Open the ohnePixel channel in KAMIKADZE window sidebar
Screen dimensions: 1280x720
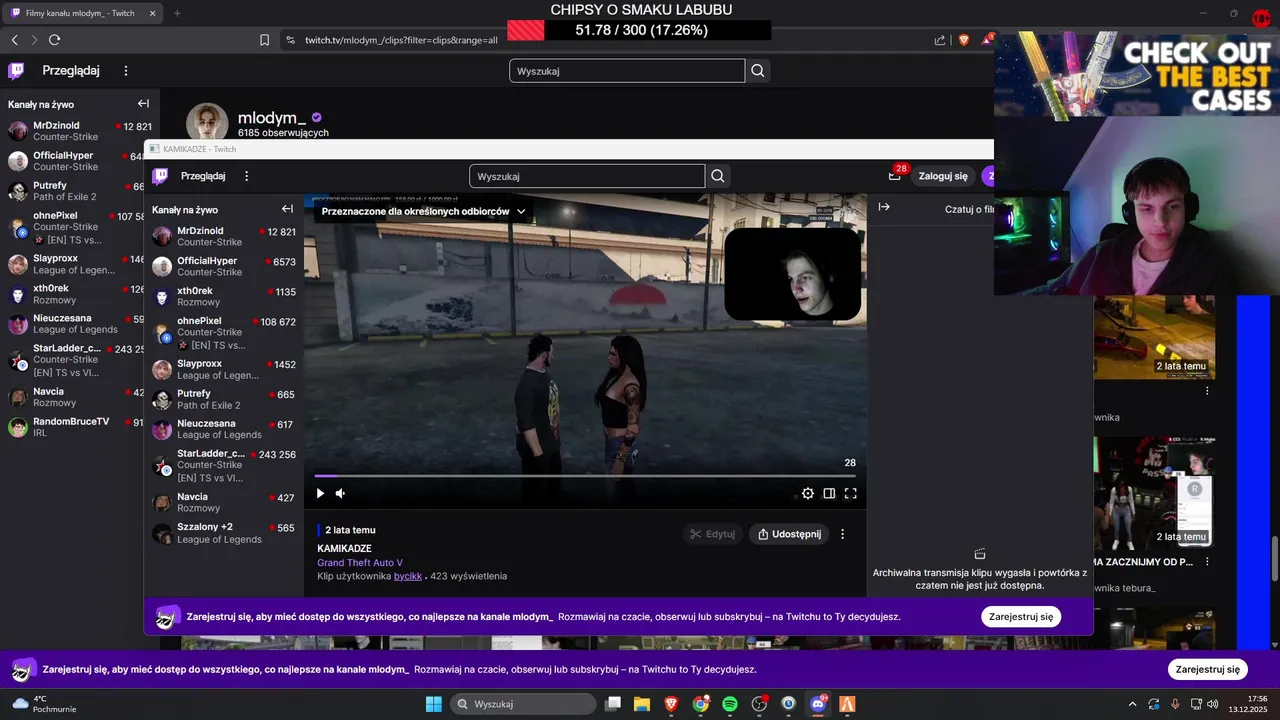click(x=223, y=332)
